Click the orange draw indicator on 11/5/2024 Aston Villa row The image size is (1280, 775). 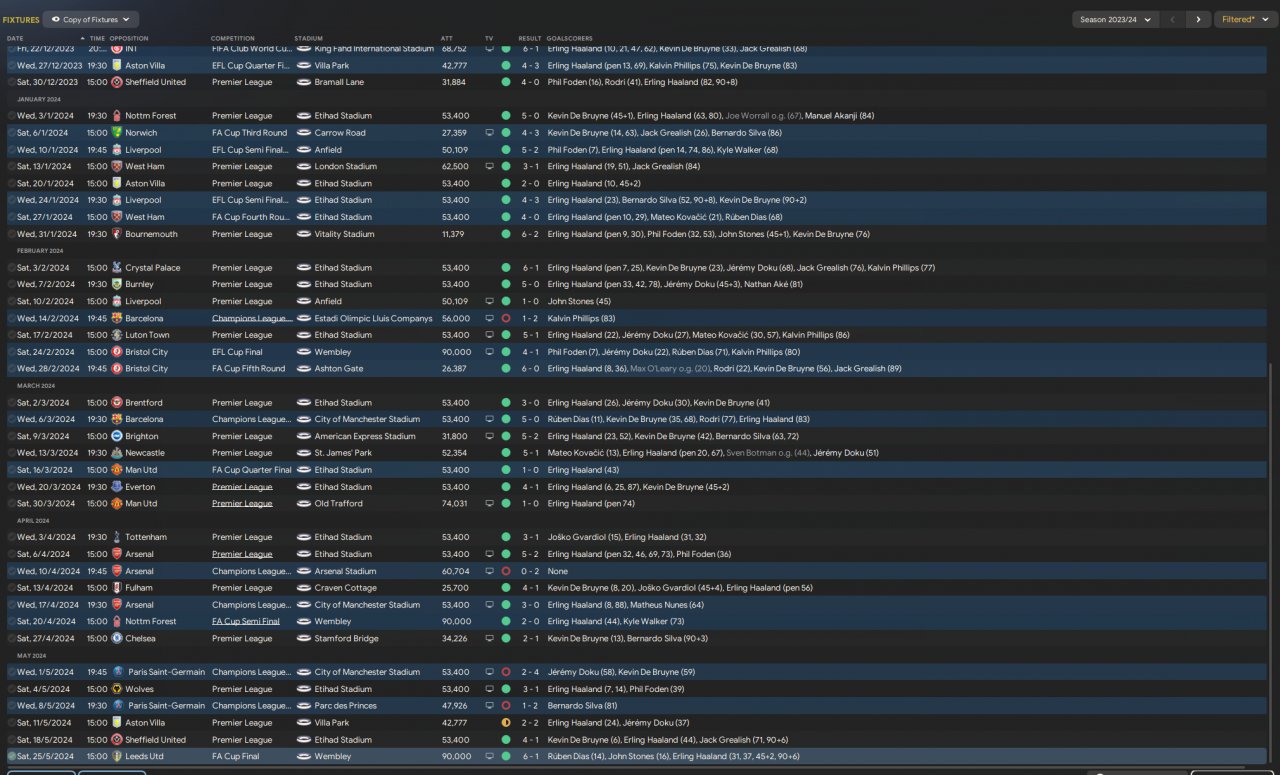point(506,723)
